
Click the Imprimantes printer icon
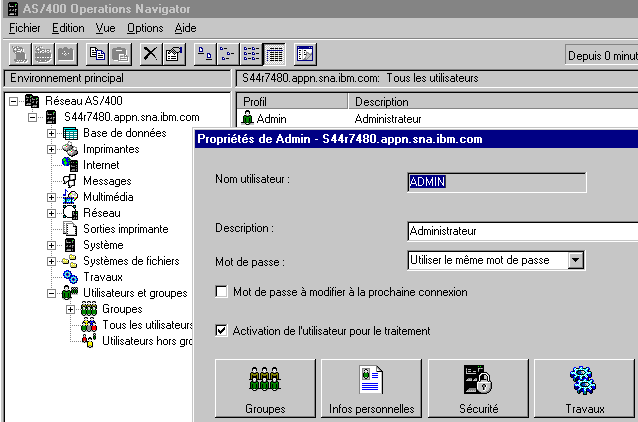(x=70, y=149)
